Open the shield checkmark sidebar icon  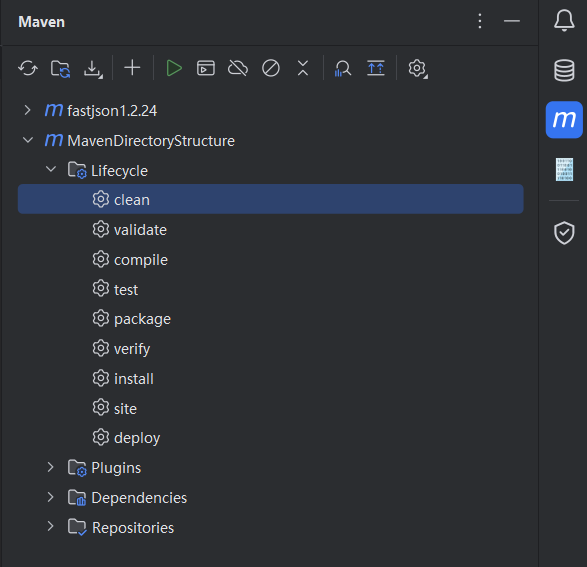(564, 233)
